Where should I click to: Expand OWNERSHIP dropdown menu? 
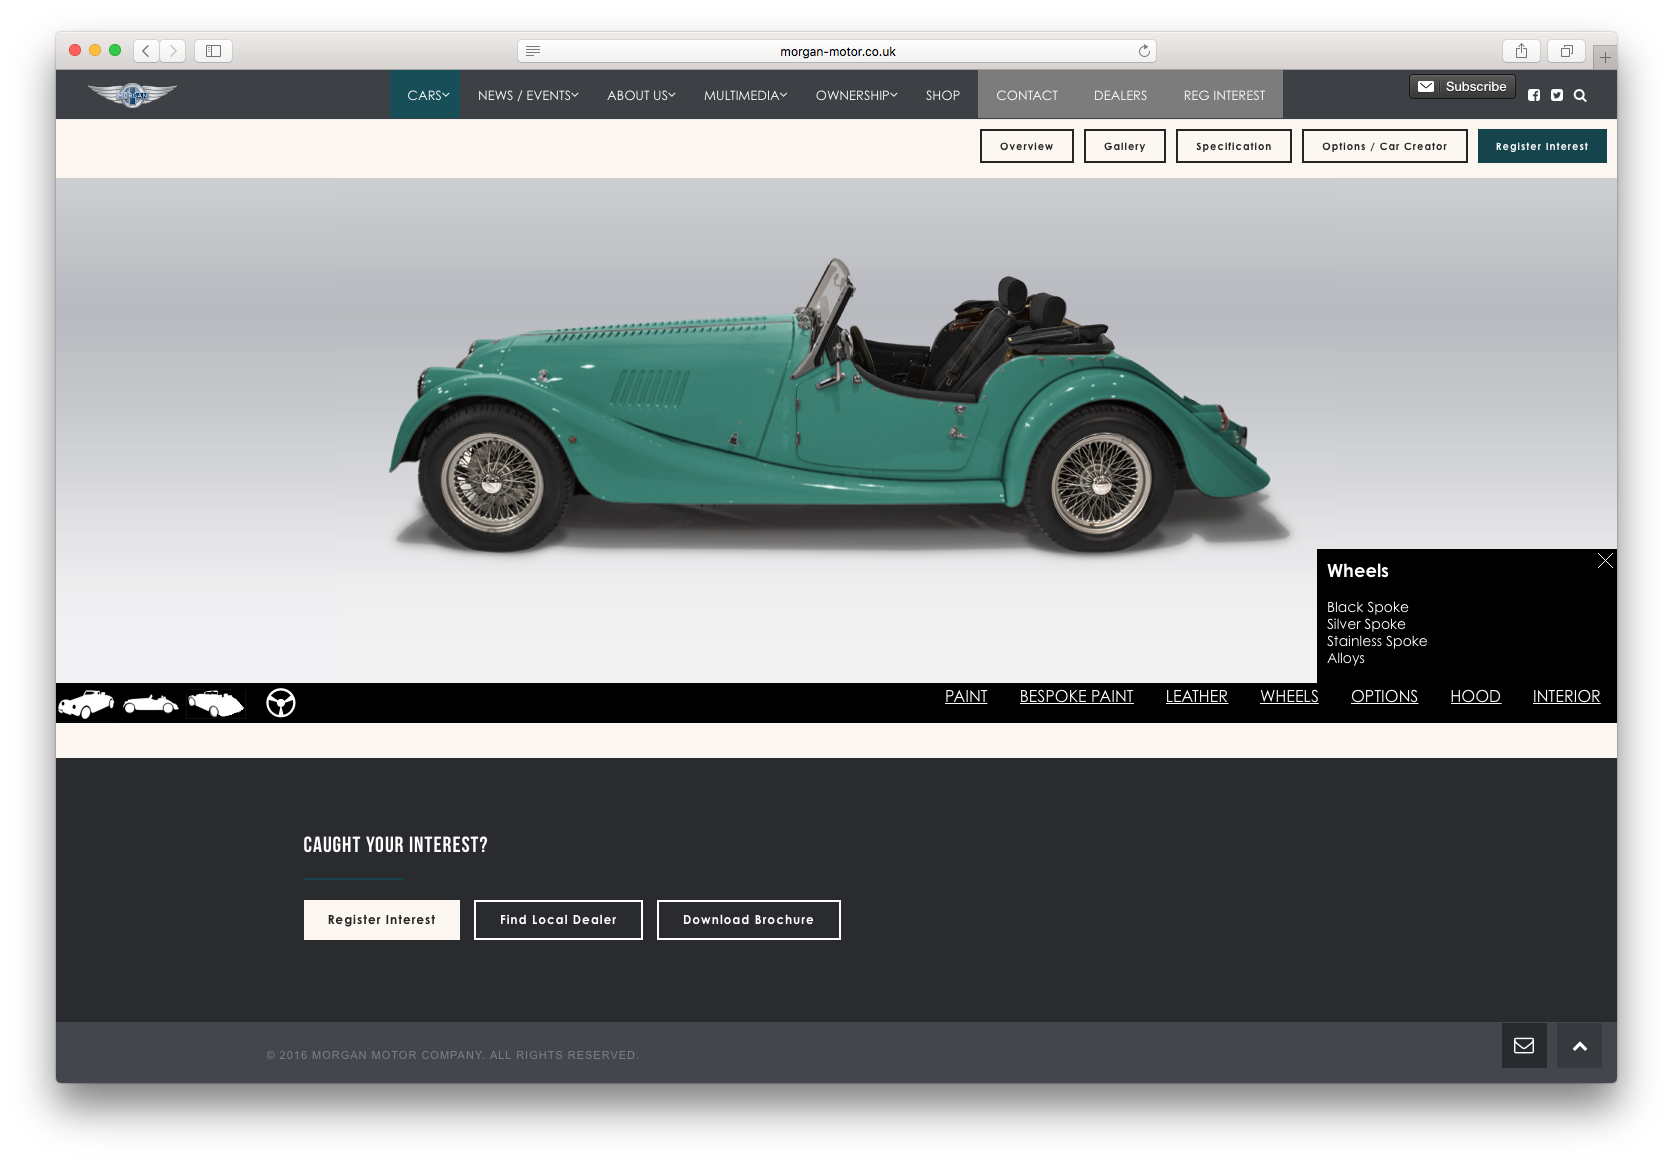[856, 95]
